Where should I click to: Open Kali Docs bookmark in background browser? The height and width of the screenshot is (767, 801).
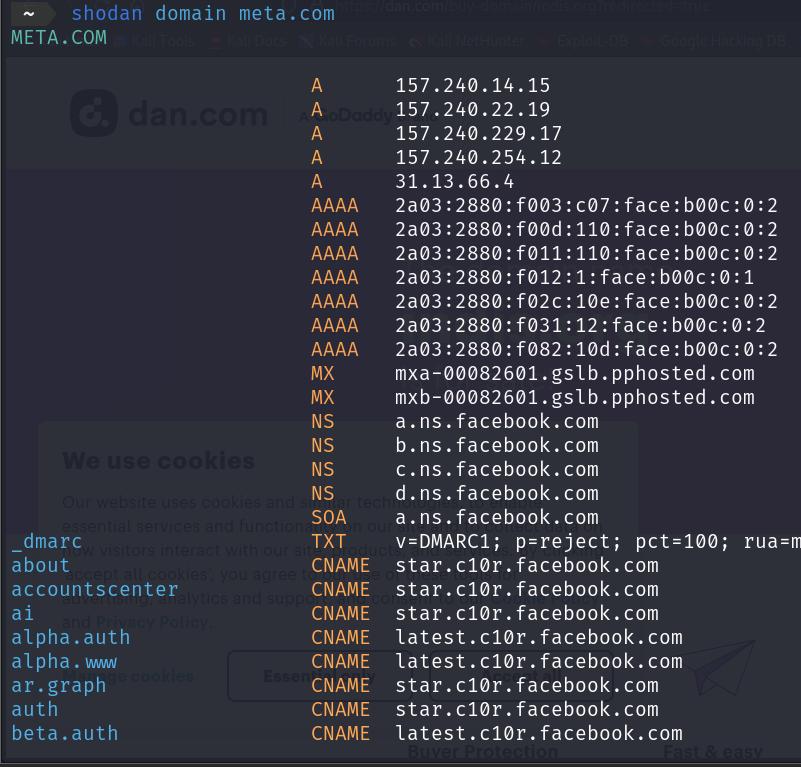[248, 41]
